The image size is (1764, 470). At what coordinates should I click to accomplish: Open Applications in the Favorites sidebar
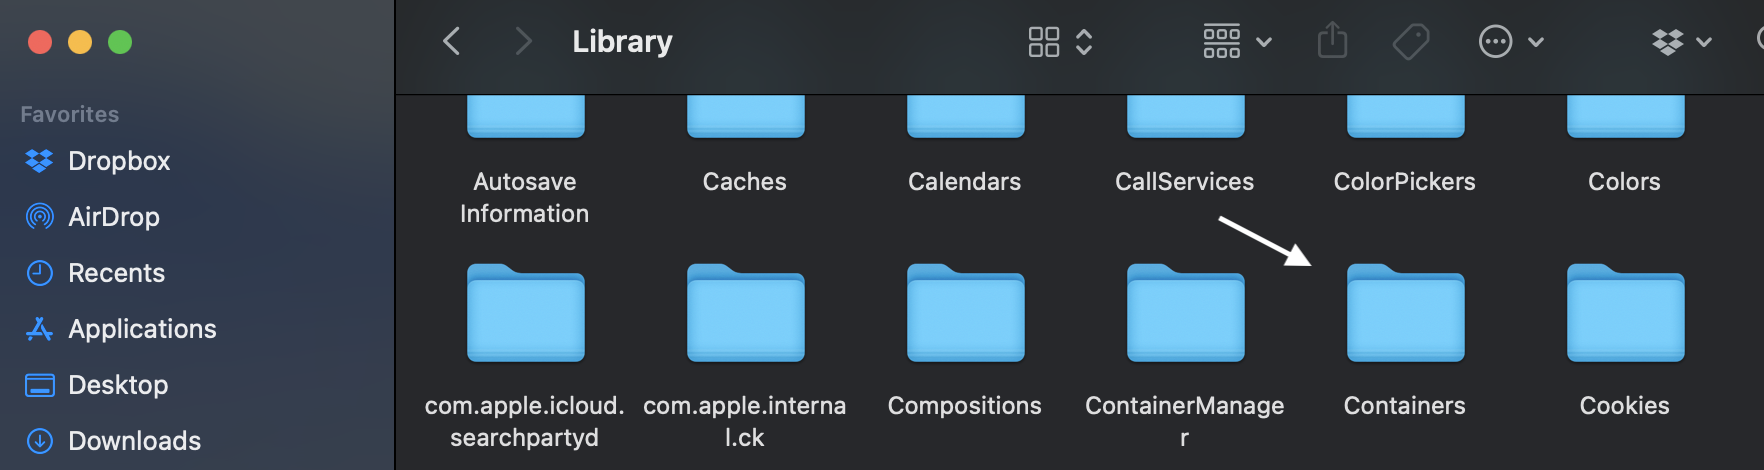141,329
